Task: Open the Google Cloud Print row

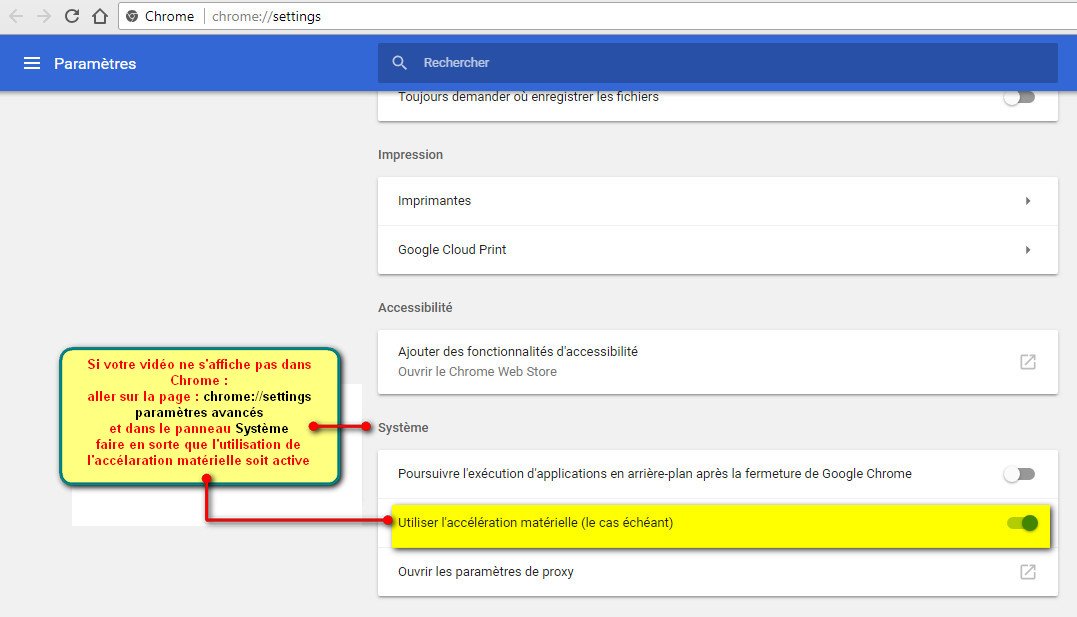Action: pos(718,249)
